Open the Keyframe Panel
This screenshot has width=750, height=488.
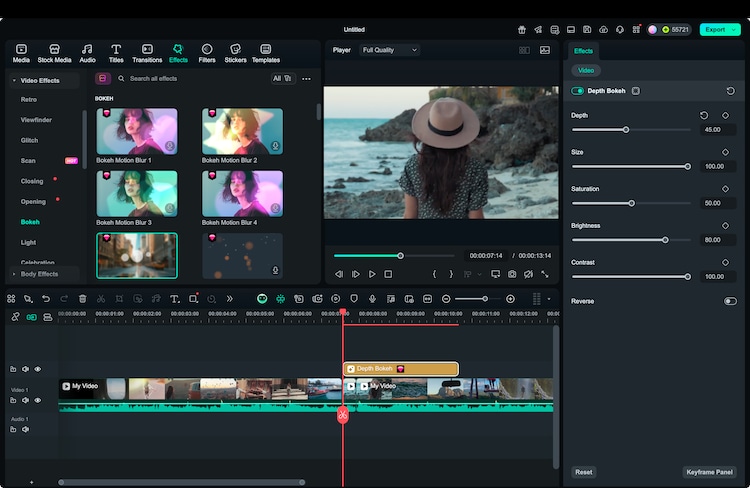[x=709, y=472]
